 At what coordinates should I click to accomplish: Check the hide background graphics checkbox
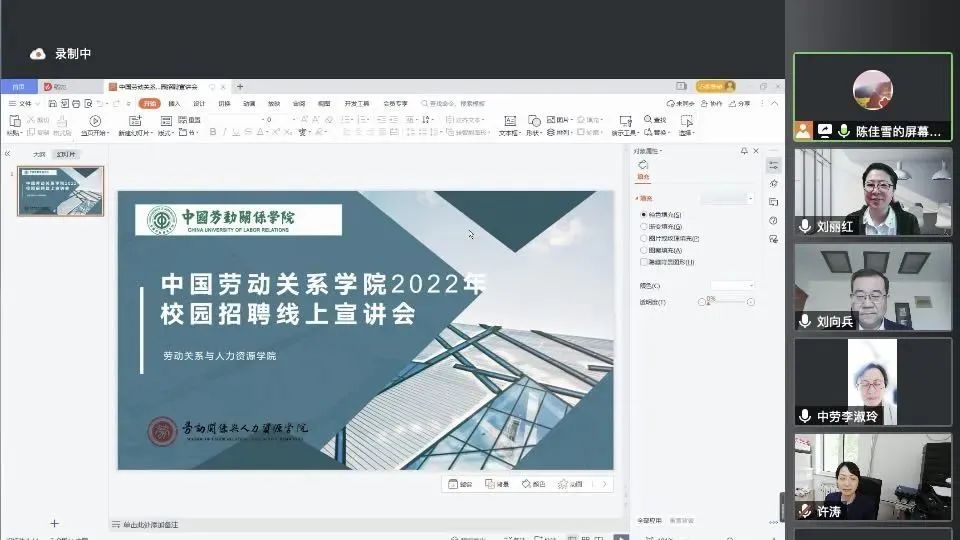pyautogui.click(x=643, y=262)
